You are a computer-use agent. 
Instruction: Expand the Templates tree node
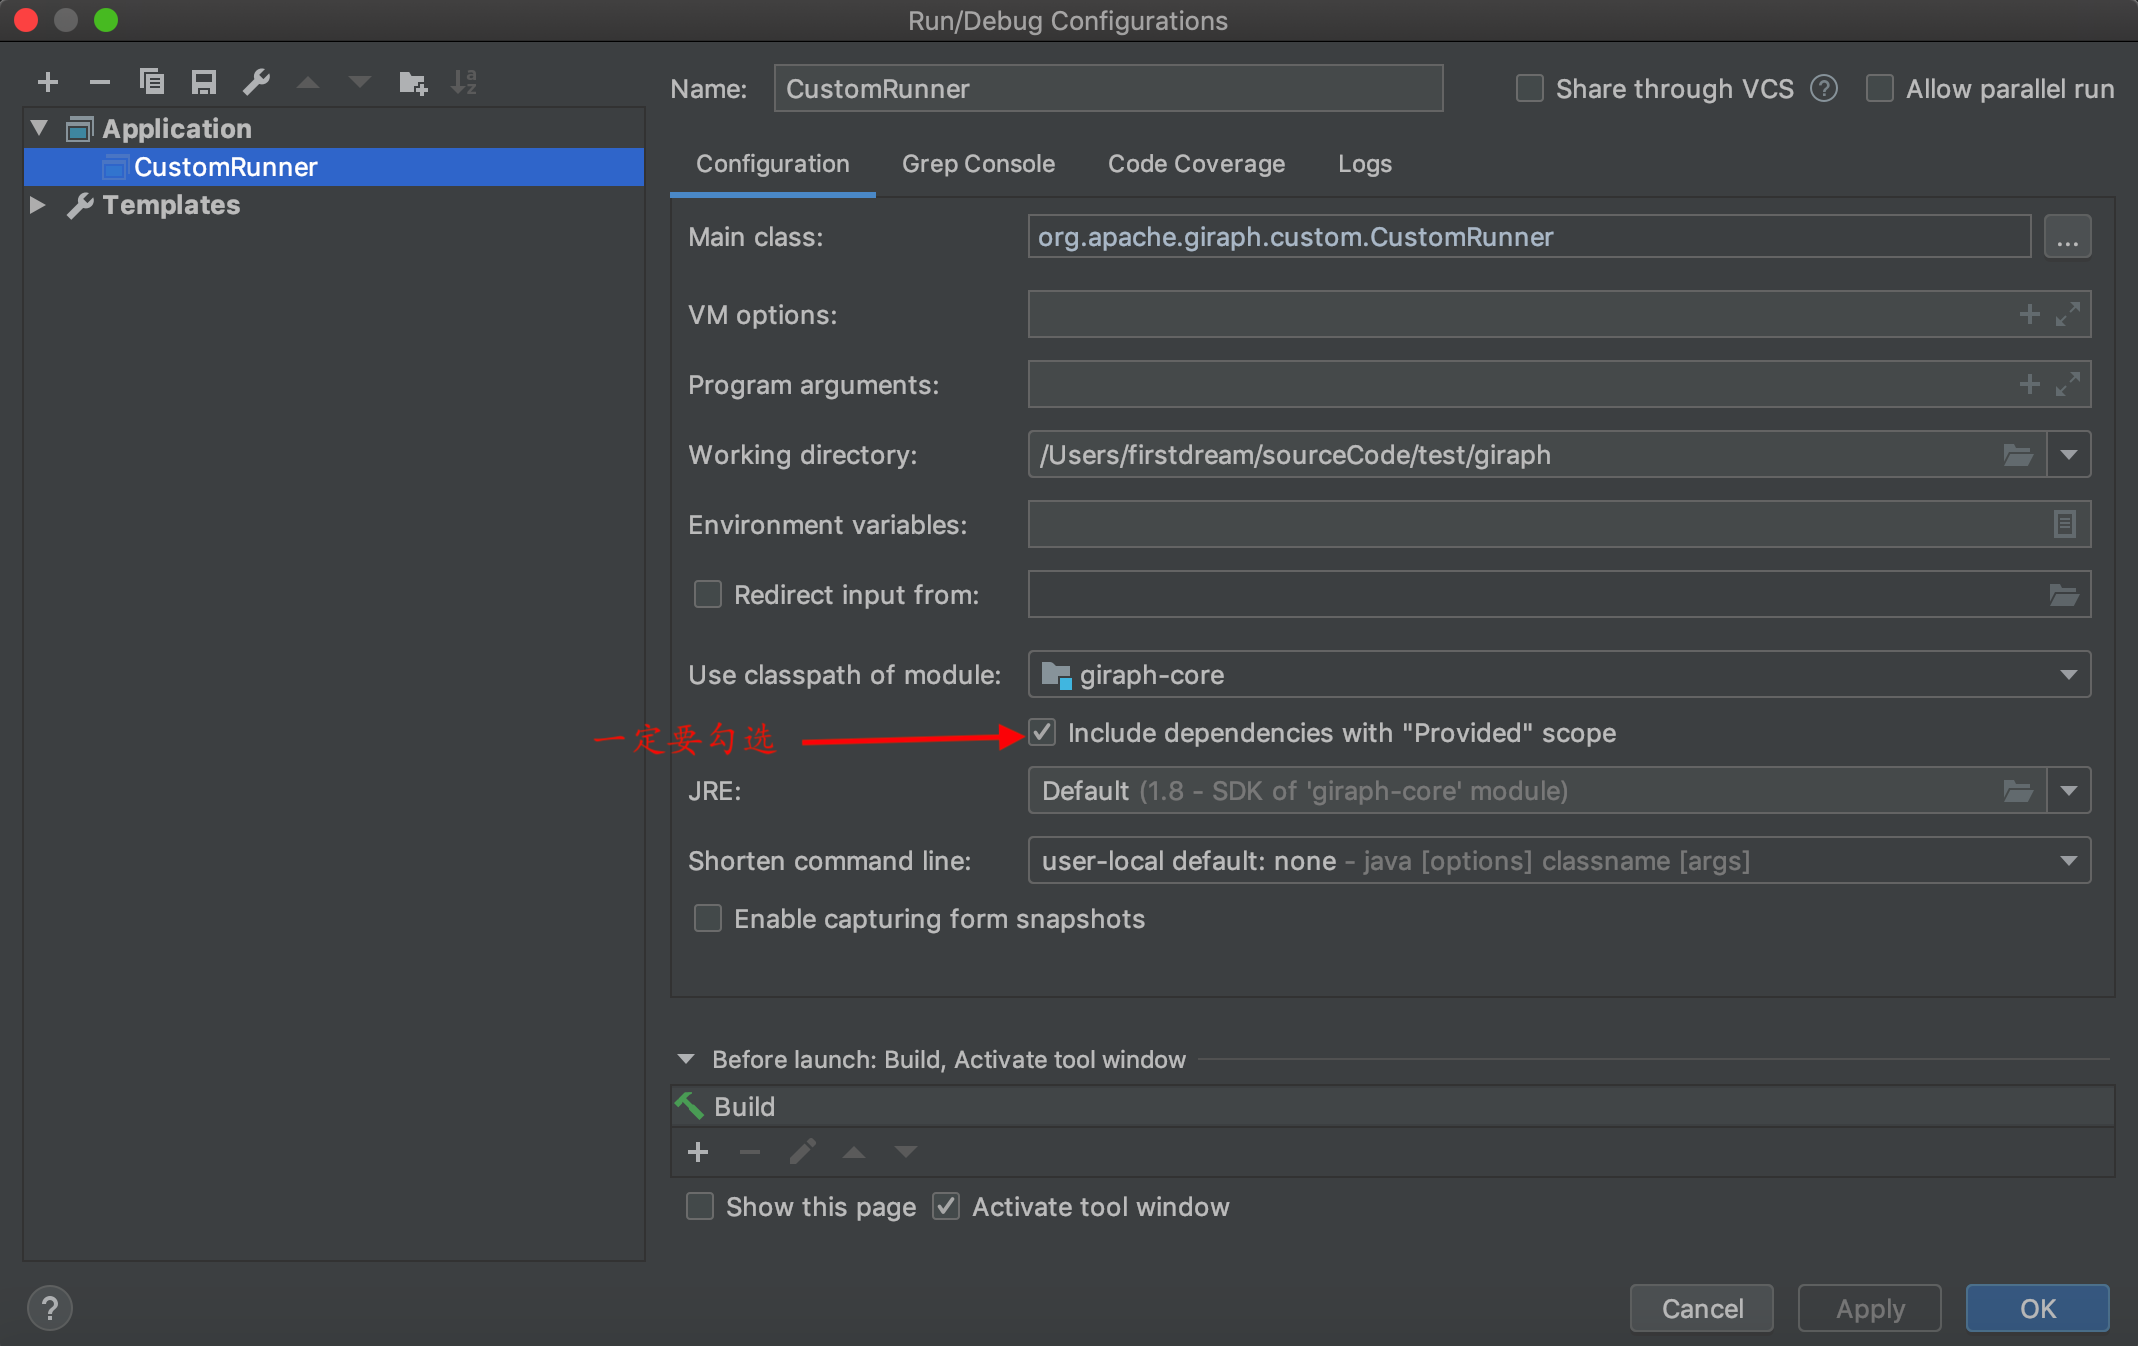[x=38, y=205]
